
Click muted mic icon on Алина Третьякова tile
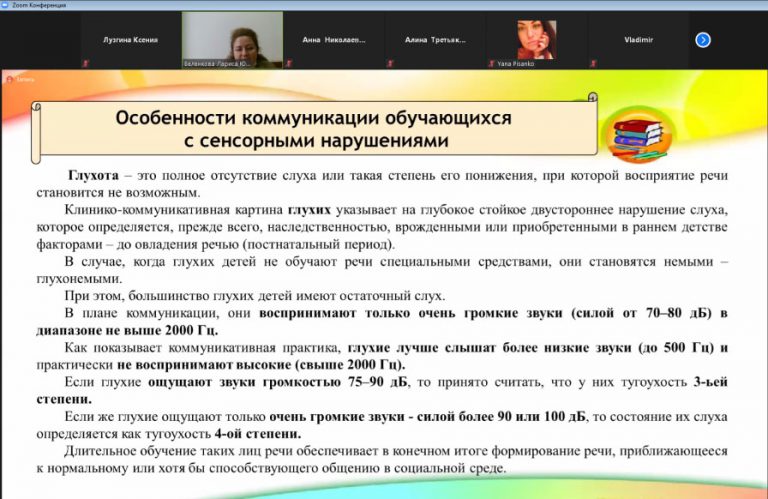click(x=389, y=63)
